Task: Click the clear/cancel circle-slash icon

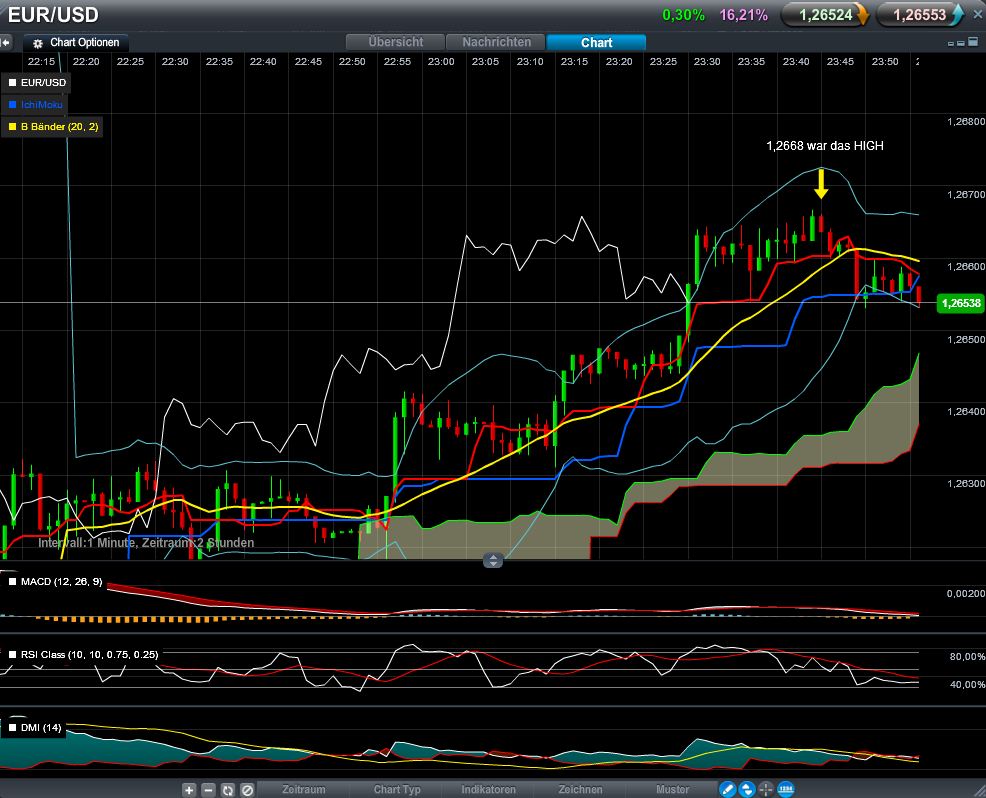Action: pyautogui.click(x=247, y=790)
